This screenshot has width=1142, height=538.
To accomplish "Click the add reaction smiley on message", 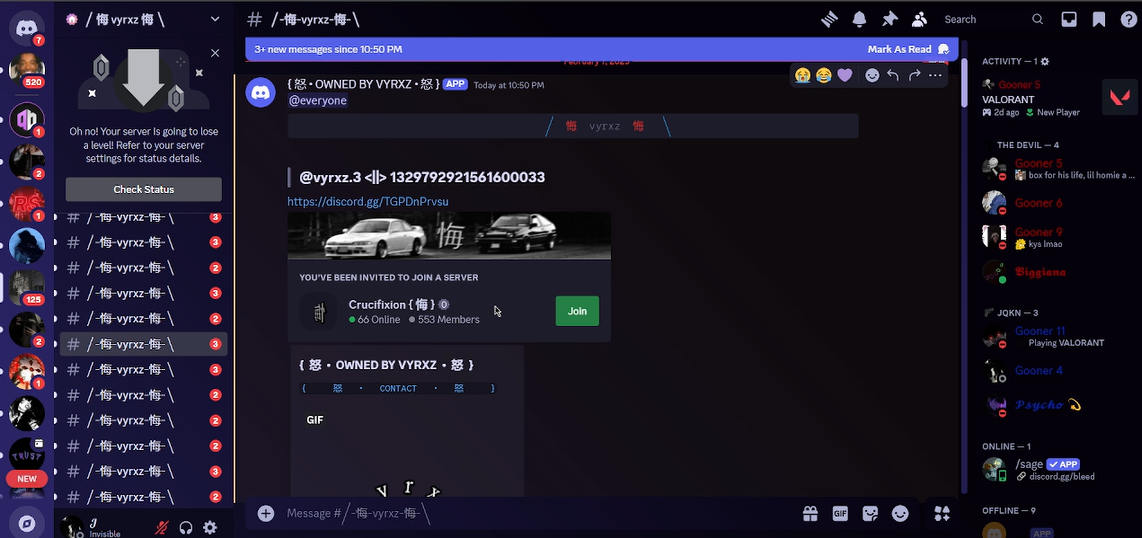I will click(872, 75).
